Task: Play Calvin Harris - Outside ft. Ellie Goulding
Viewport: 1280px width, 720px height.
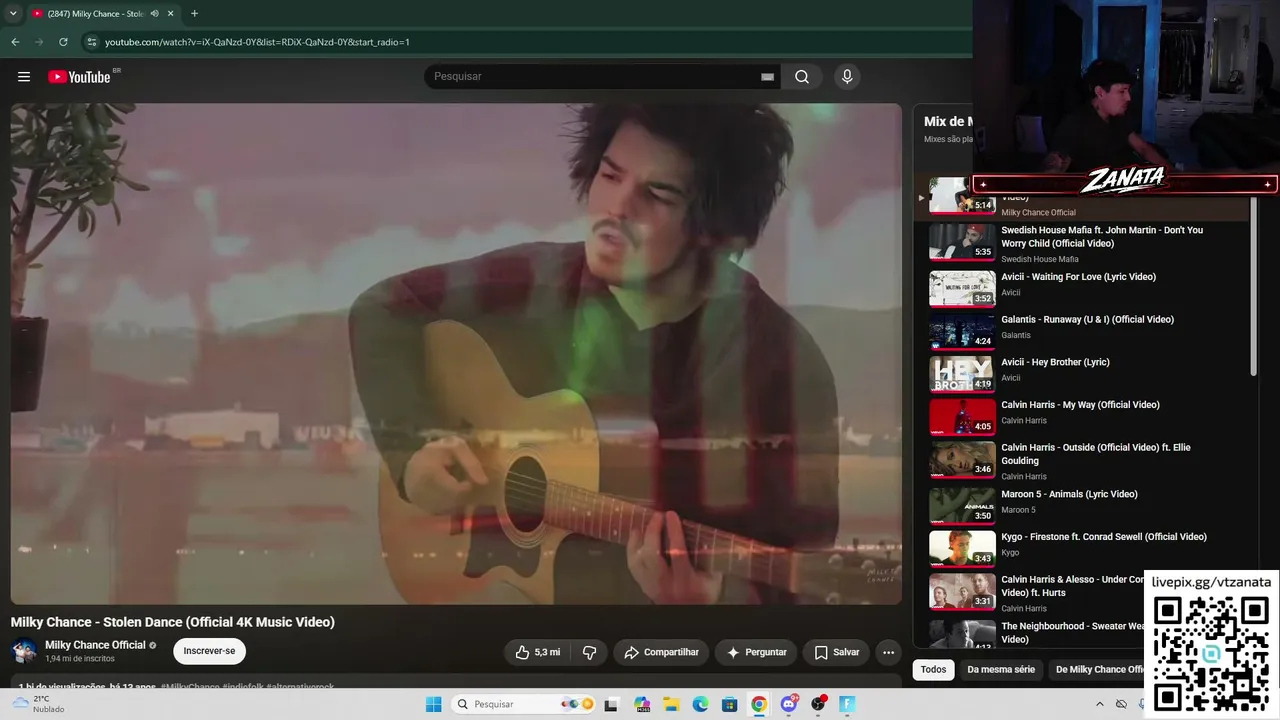Action: click(1090, 460)
